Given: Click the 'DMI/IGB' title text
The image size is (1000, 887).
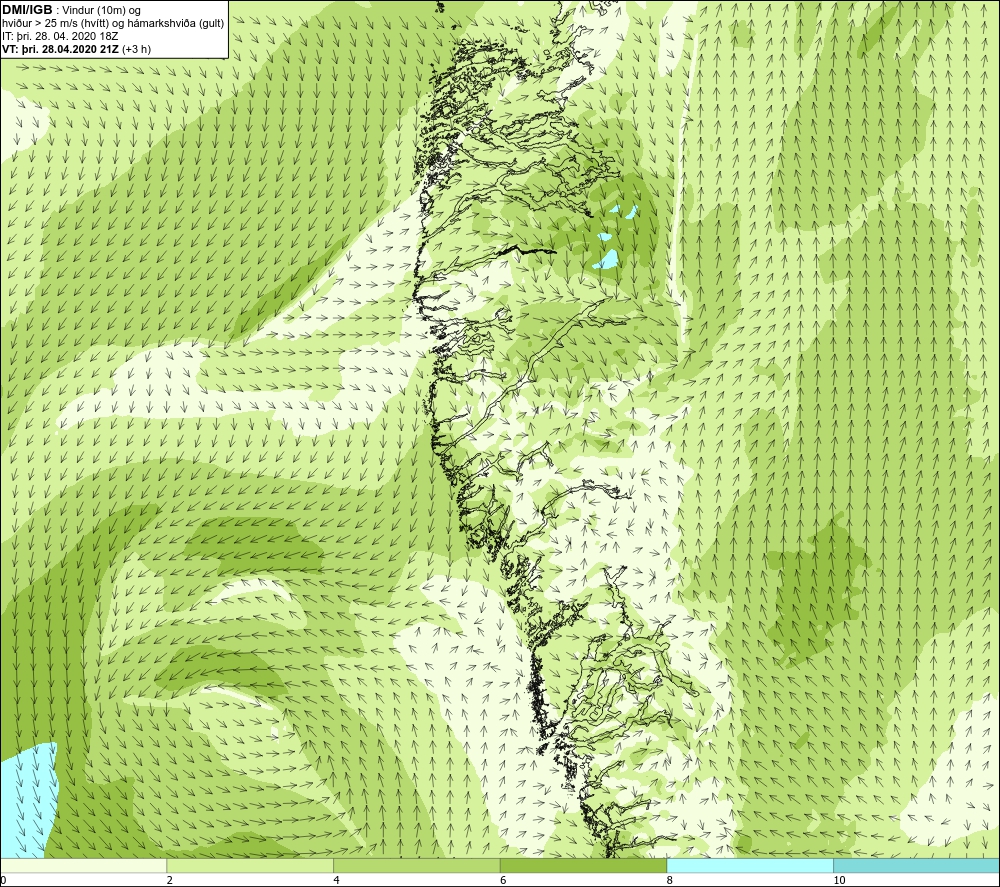Looking at the screenshot, I should point(27,10).
